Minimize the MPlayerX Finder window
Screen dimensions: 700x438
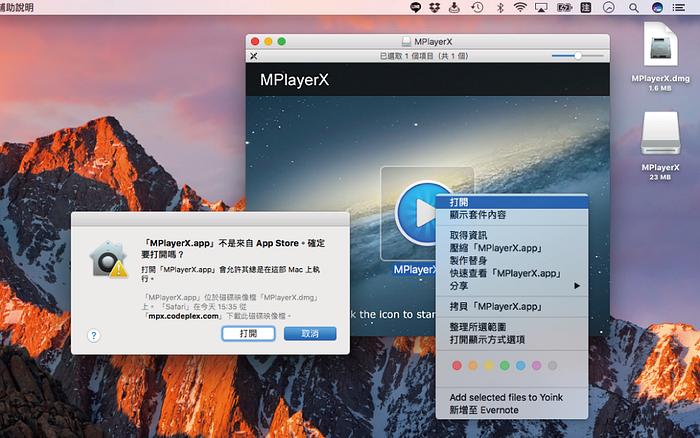[x=268, y=42]
